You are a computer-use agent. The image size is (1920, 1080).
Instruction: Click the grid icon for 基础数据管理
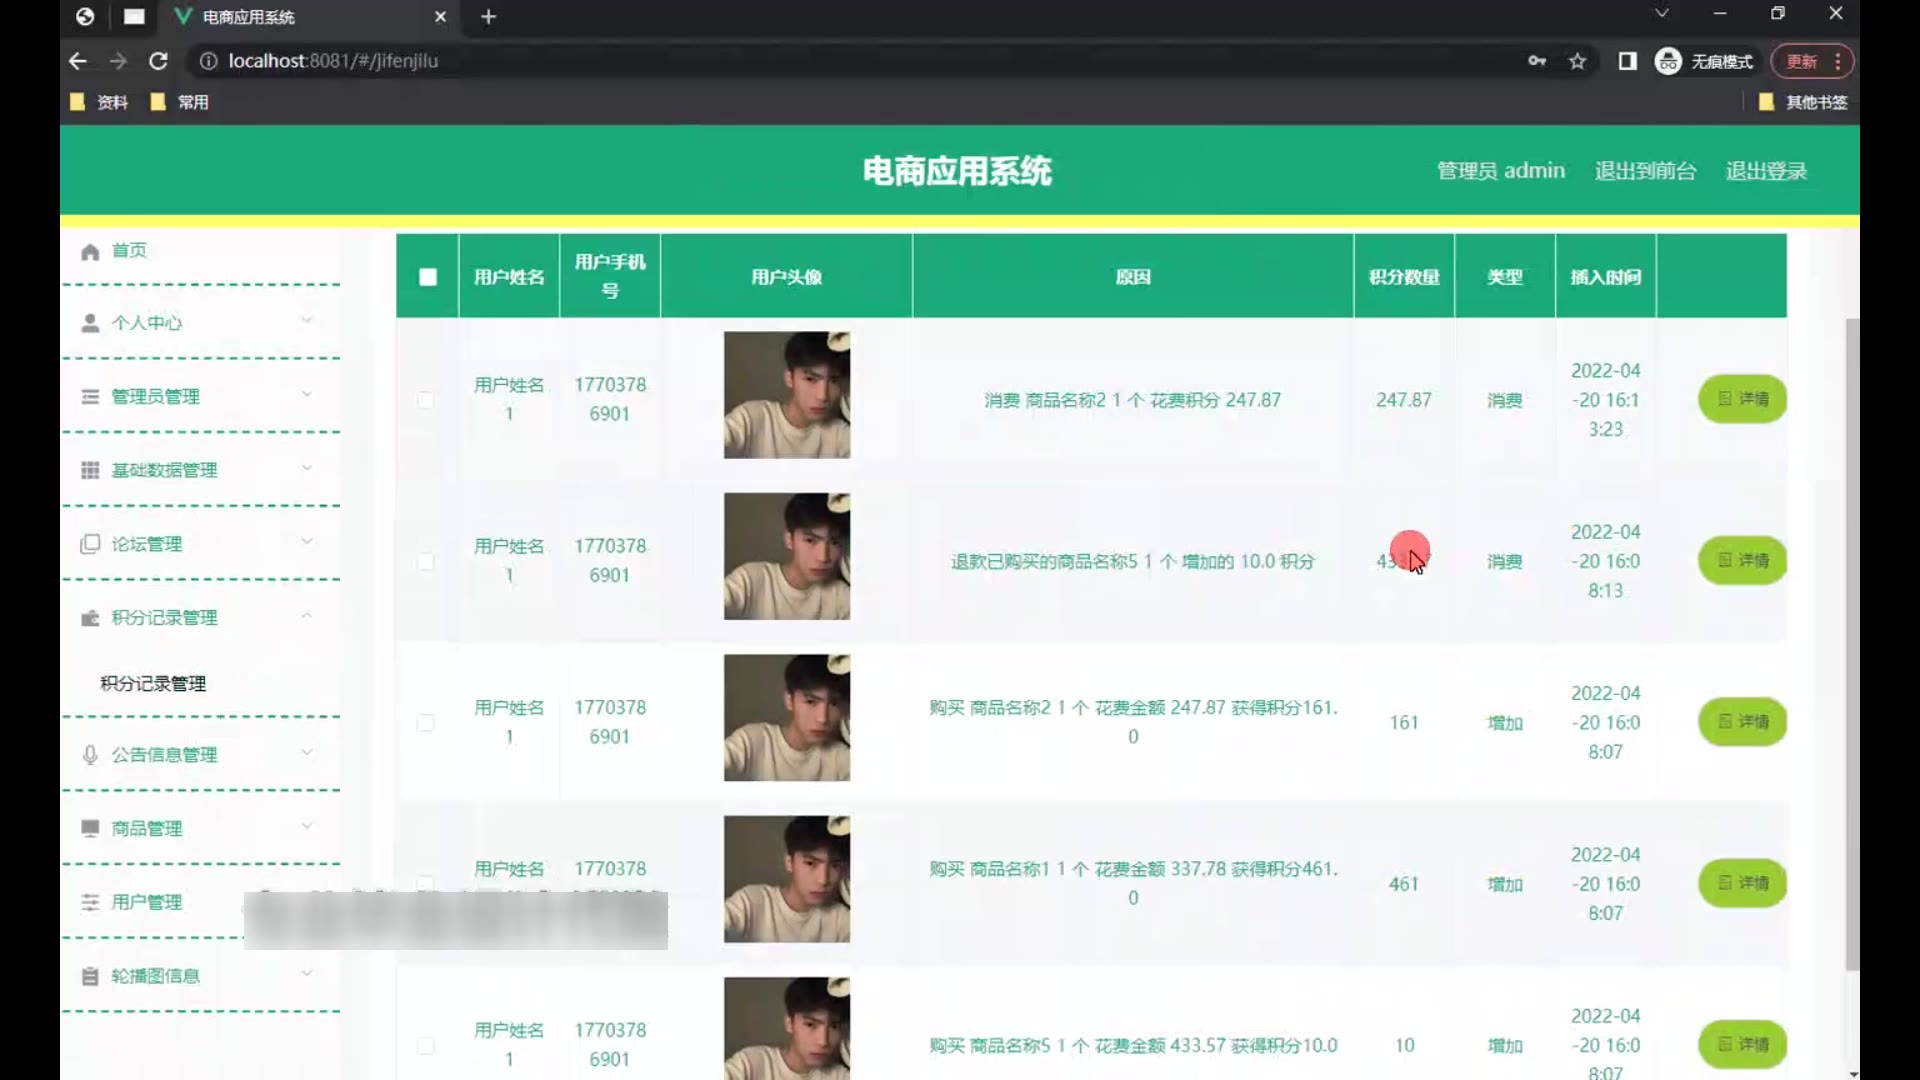coord(90,470)
